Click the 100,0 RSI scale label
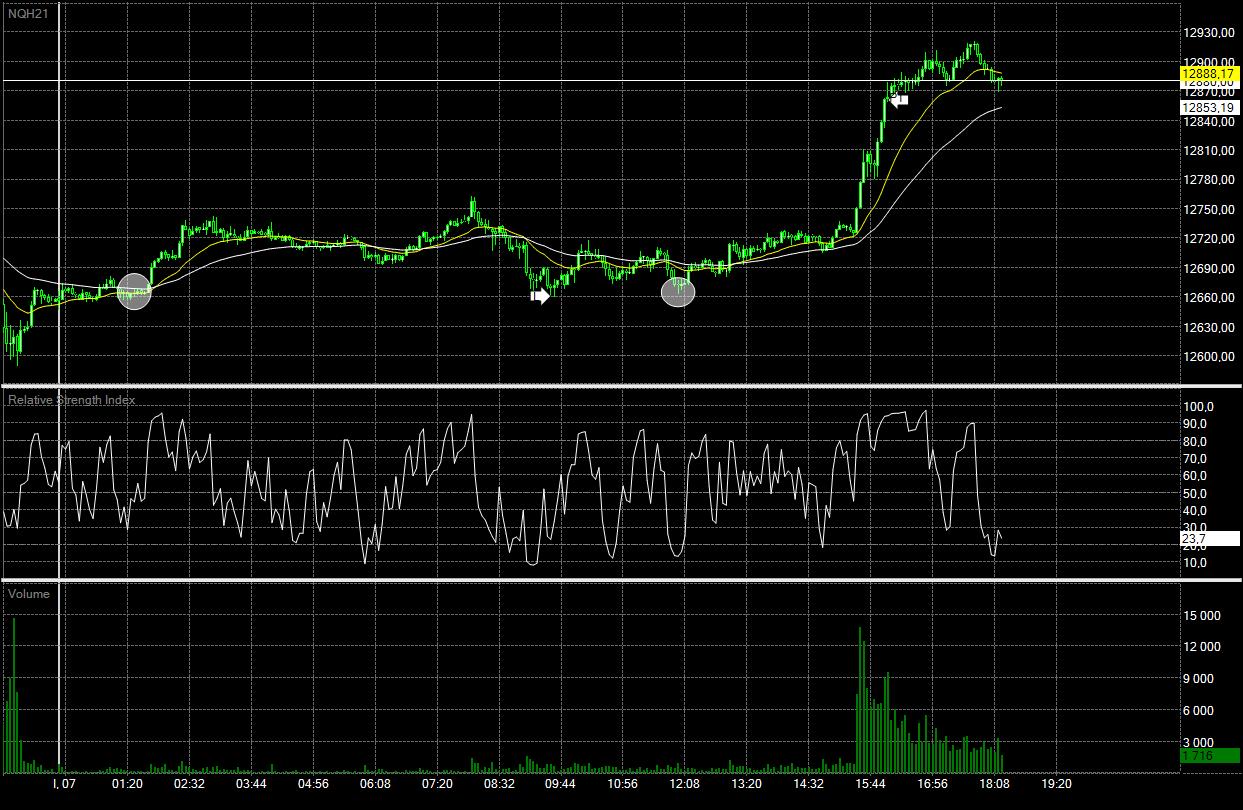 pyautogui.click(x=1198, y=407)
